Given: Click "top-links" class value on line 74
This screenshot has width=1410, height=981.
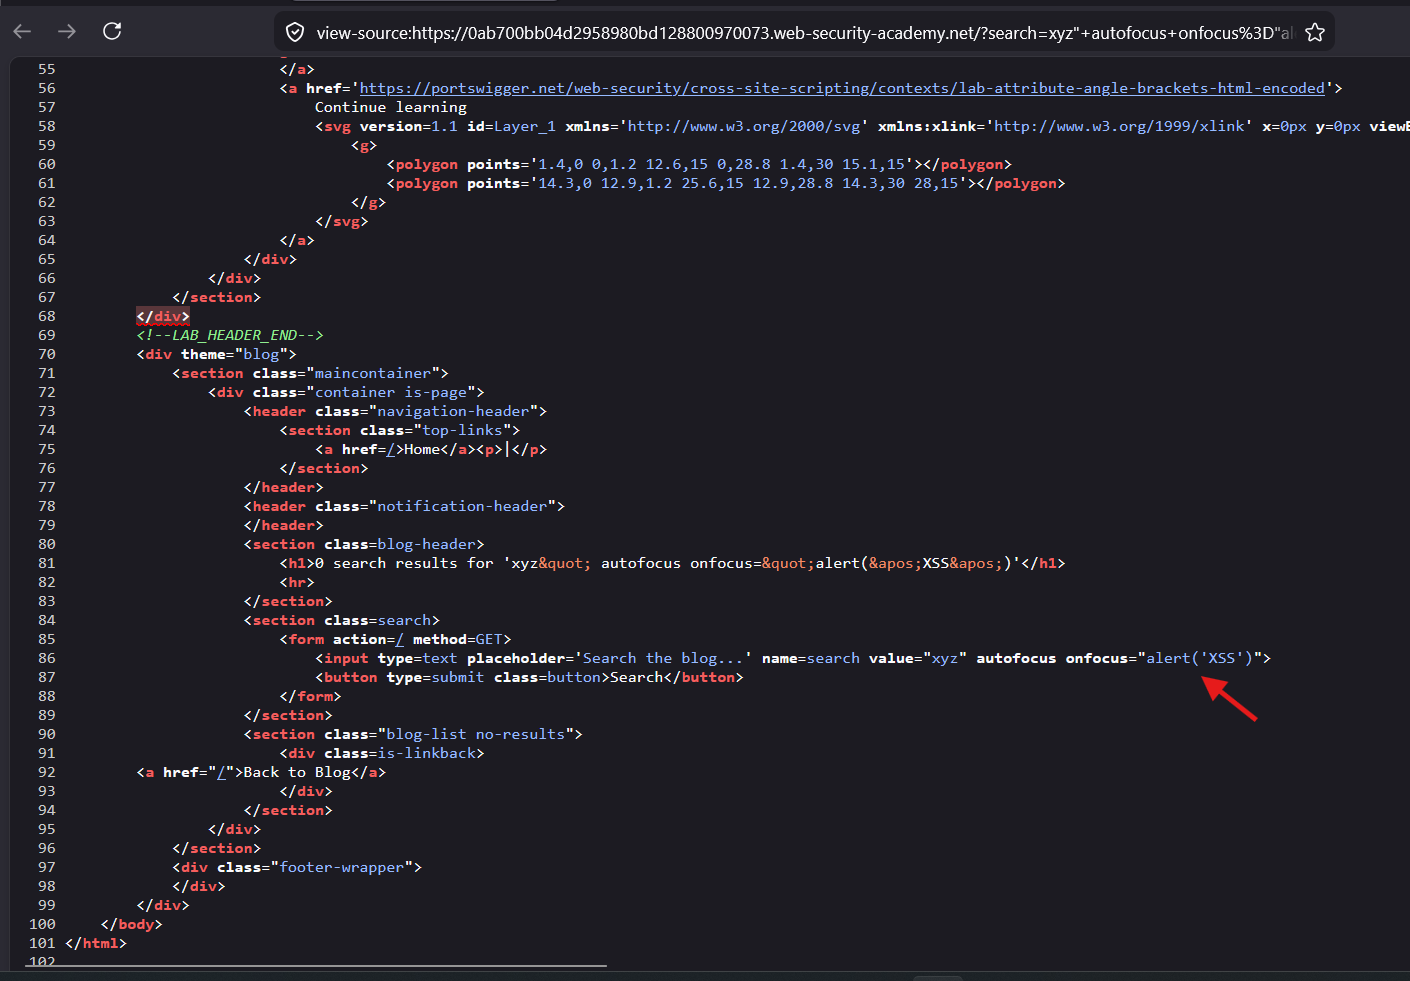Looking at the screenshot, I should (462, 430).
